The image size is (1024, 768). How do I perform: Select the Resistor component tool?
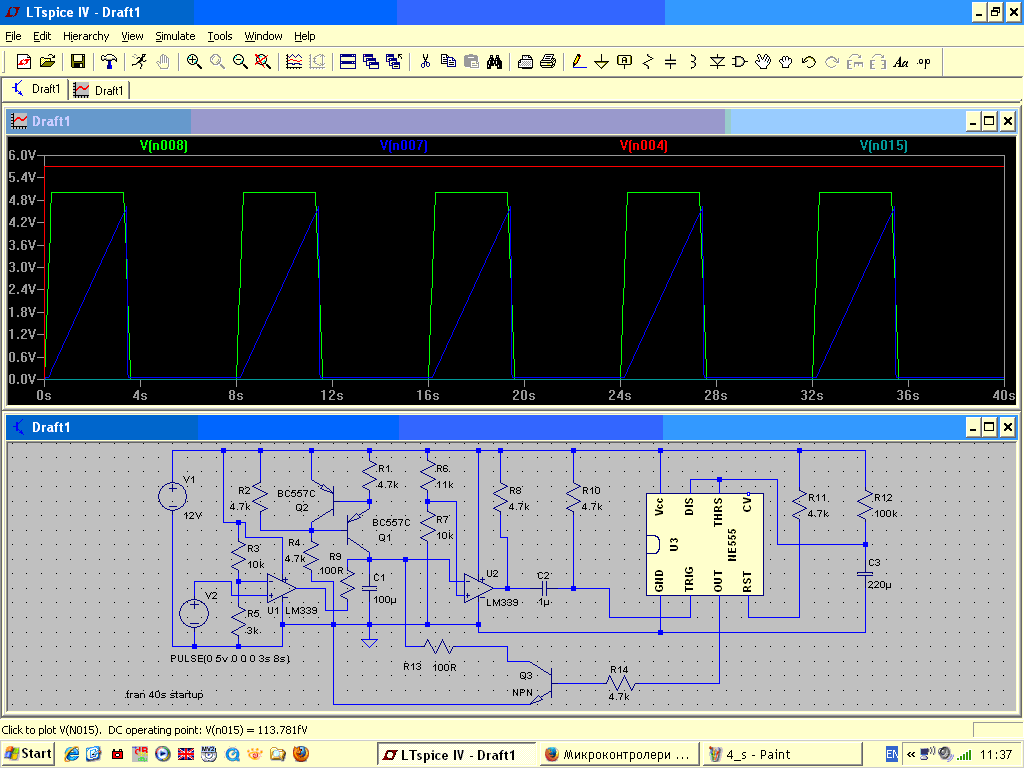[648, 61]
